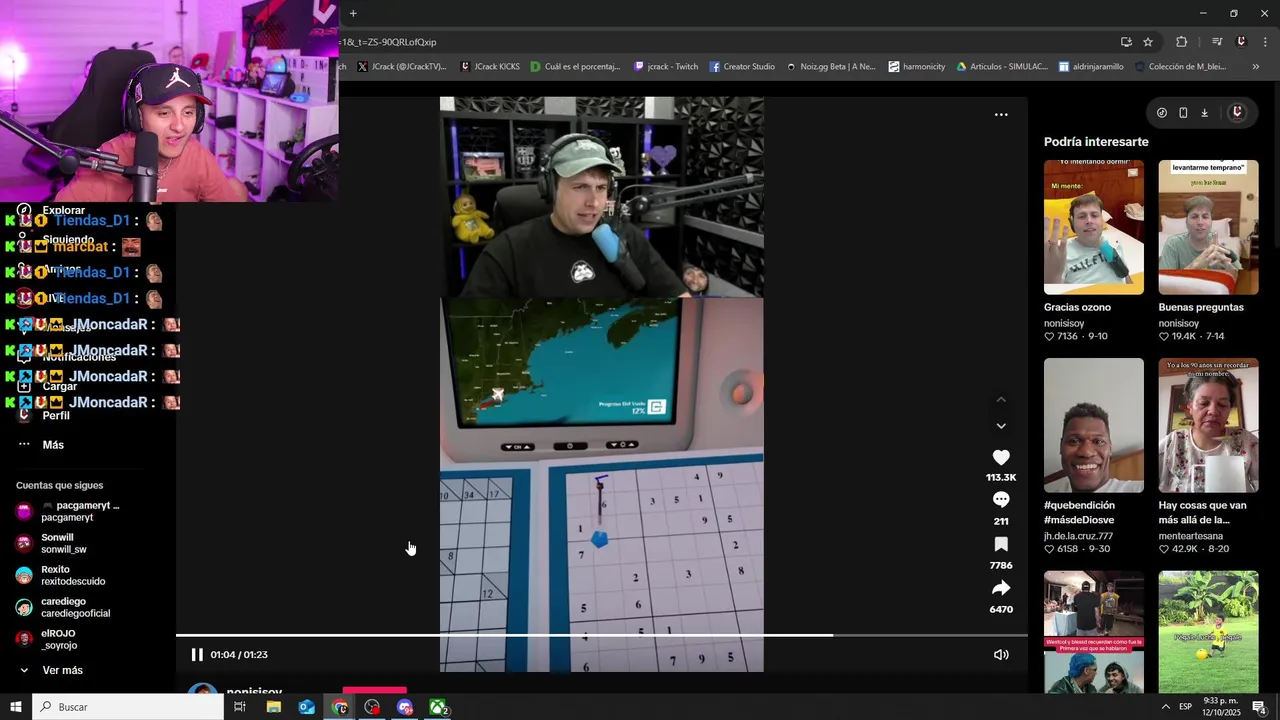Open comments with the speech bubble icon
The width and height of the screenshot is (1280, 720).
1001,500
